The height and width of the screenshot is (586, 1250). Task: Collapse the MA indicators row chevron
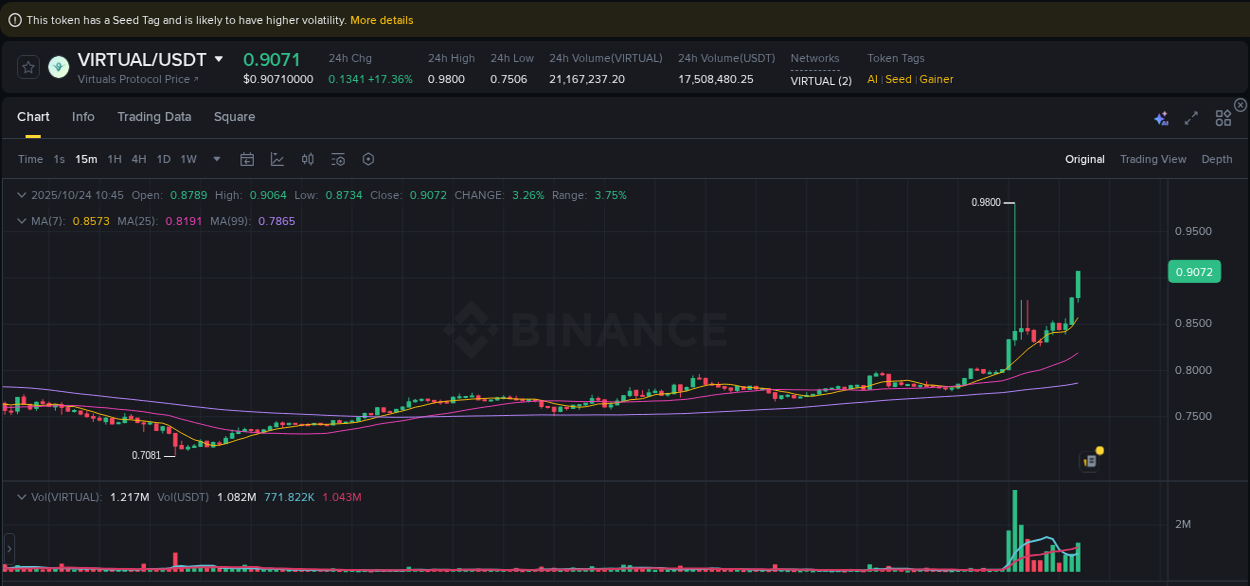tap(22, 220)
